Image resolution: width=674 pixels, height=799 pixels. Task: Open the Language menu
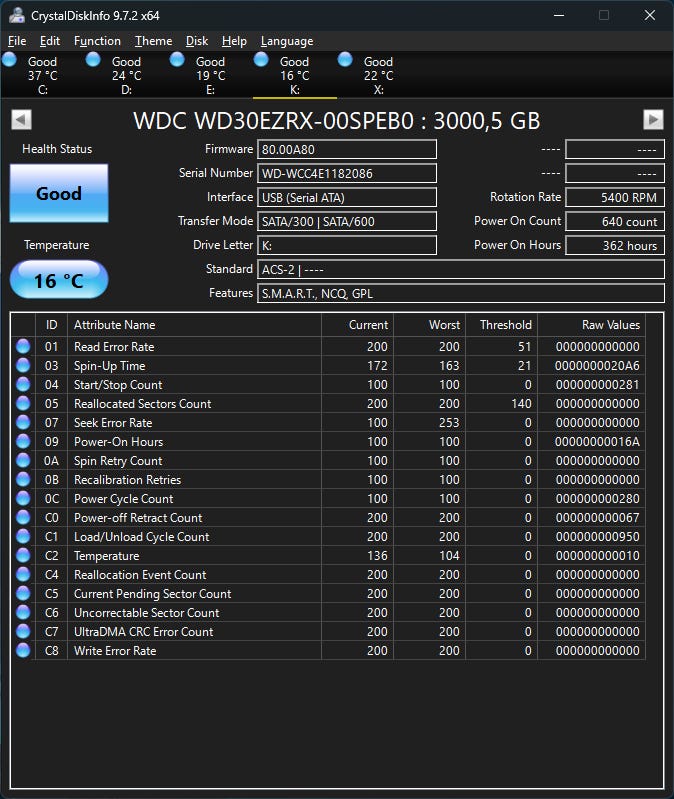point(287,41)
